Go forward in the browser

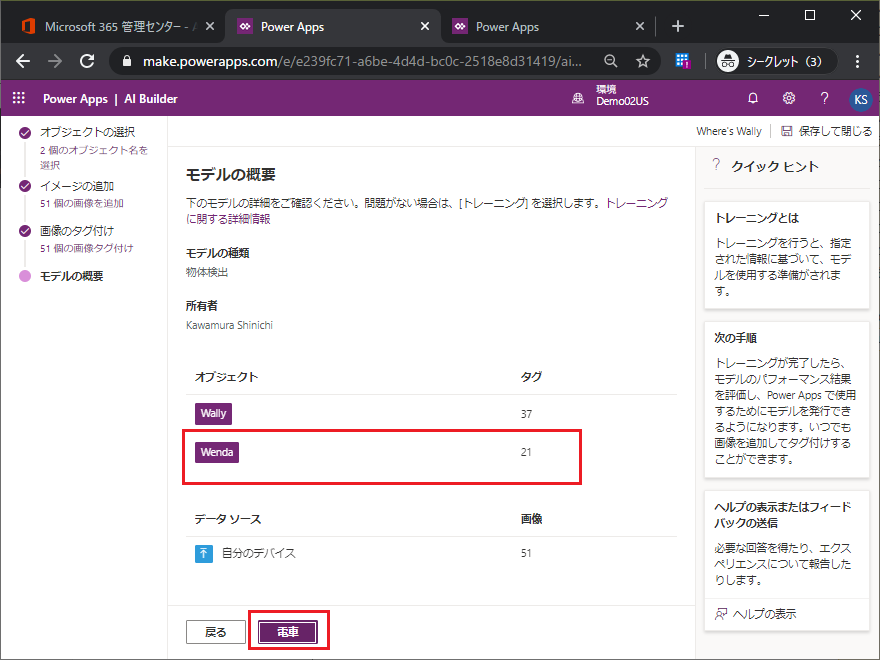click(54, 61)
